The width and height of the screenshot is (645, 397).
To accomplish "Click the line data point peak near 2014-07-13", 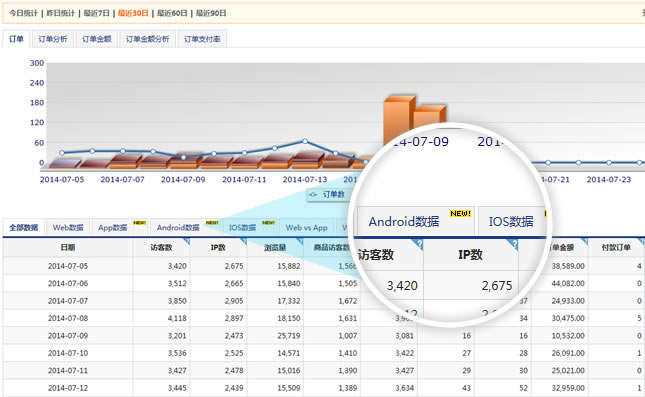I will click(x=305, y=141).
